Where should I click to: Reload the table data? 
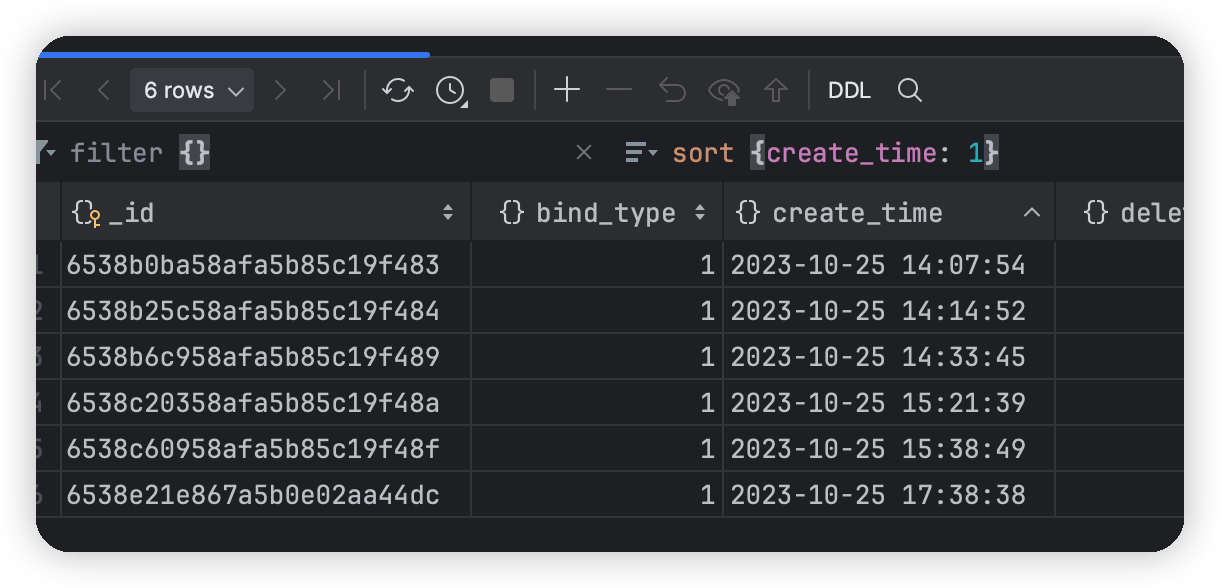click(398, 91)
